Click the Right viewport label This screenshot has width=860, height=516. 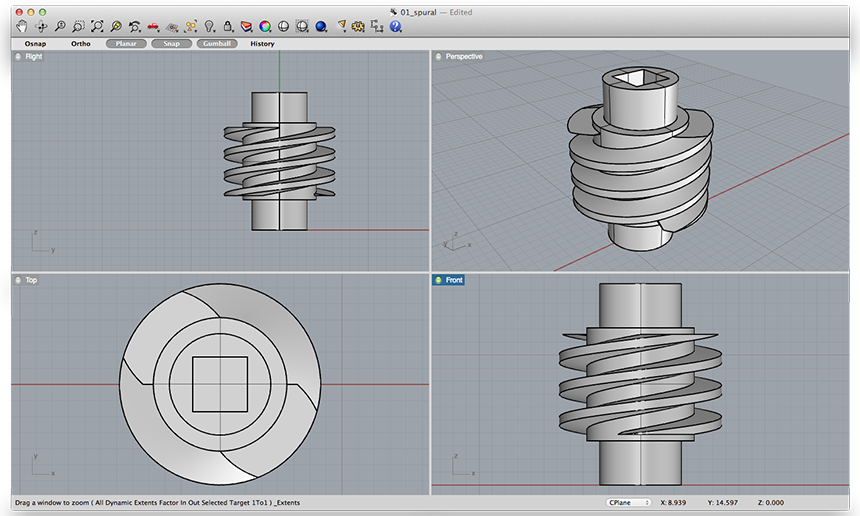[33, 57]
